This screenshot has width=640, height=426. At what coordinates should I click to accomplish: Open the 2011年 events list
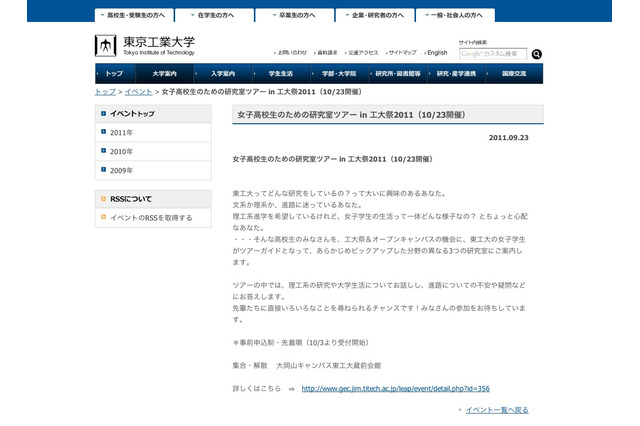click(153, 133)
